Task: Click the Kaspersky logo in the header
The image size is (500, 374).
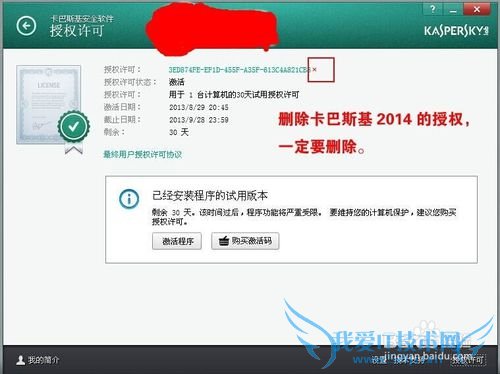Action: point(456,31)
